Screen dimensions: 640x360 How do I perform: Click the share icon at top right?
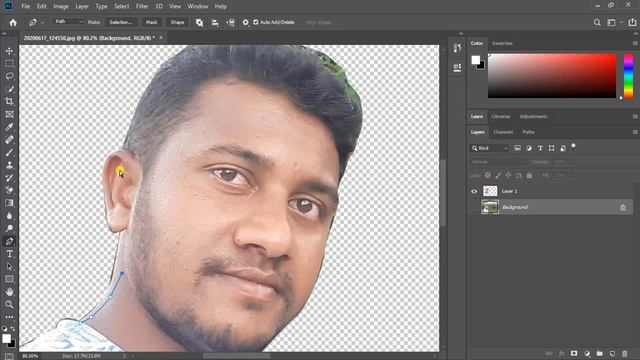(x=632, y=22)
